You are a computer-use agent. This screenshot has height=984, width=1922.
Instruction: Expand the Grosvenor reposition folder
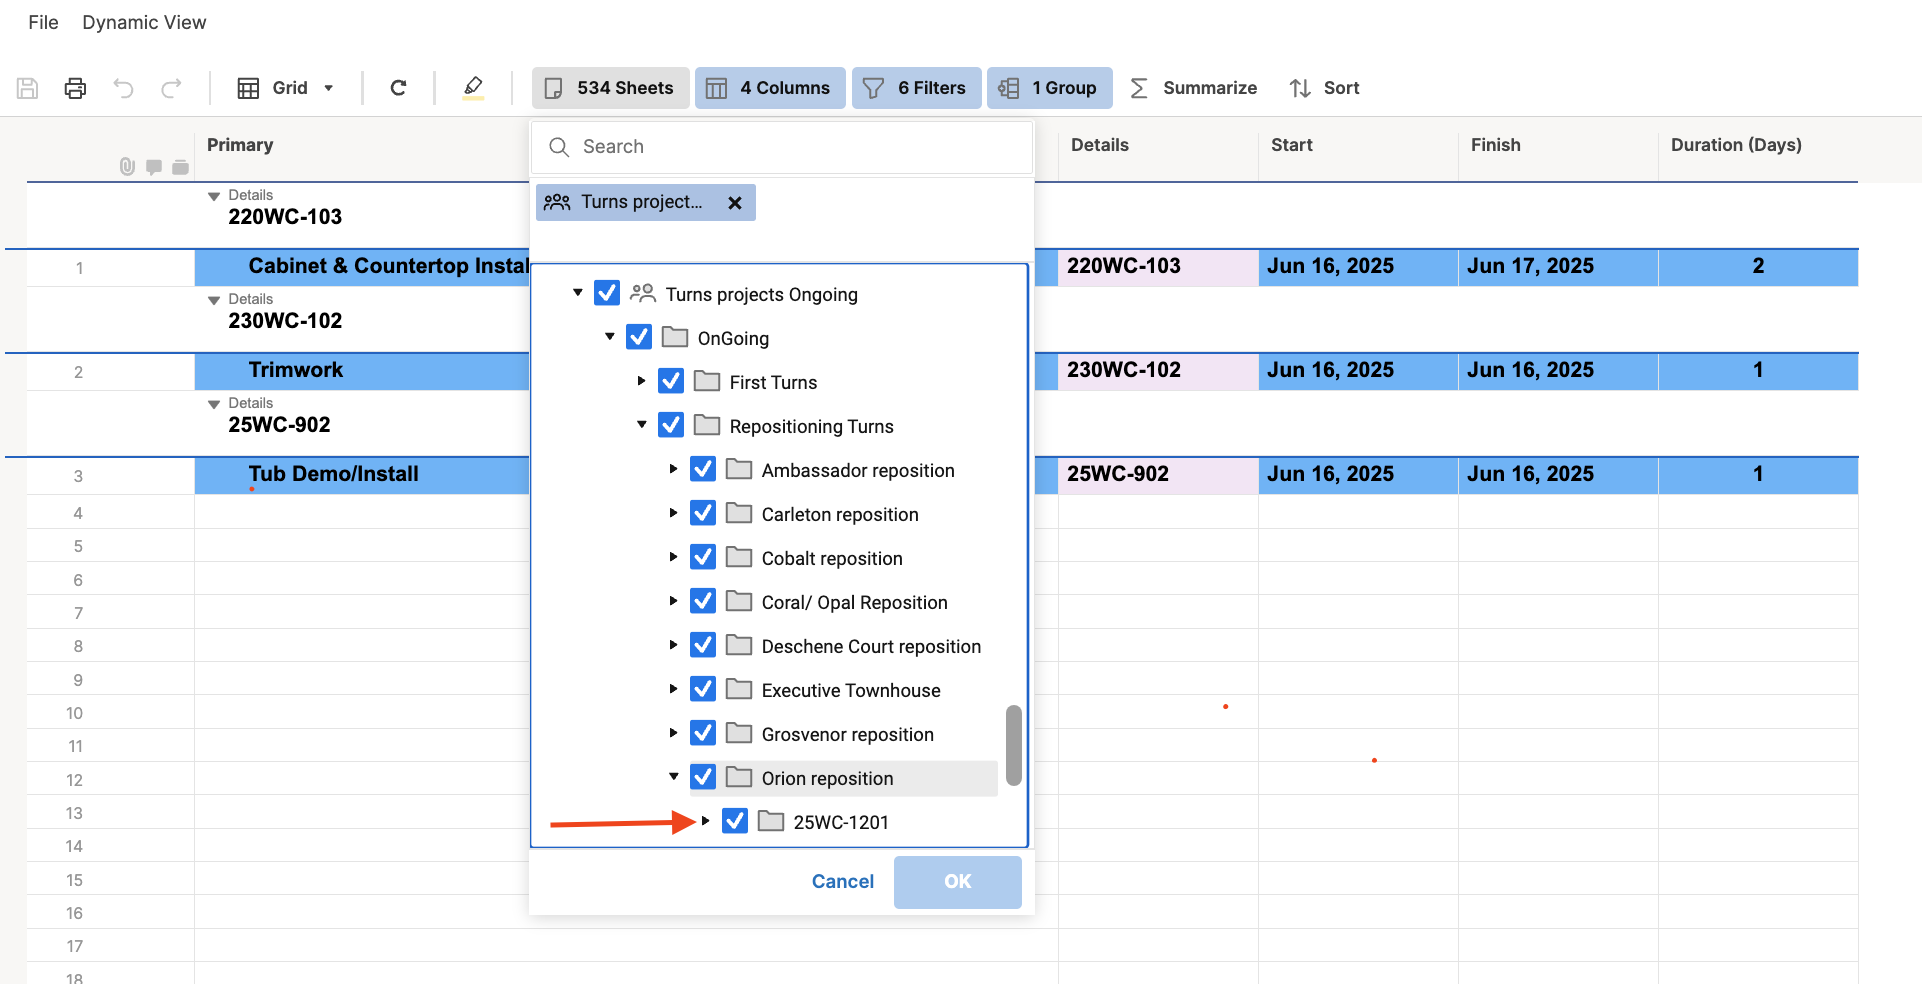coord(673,733)
